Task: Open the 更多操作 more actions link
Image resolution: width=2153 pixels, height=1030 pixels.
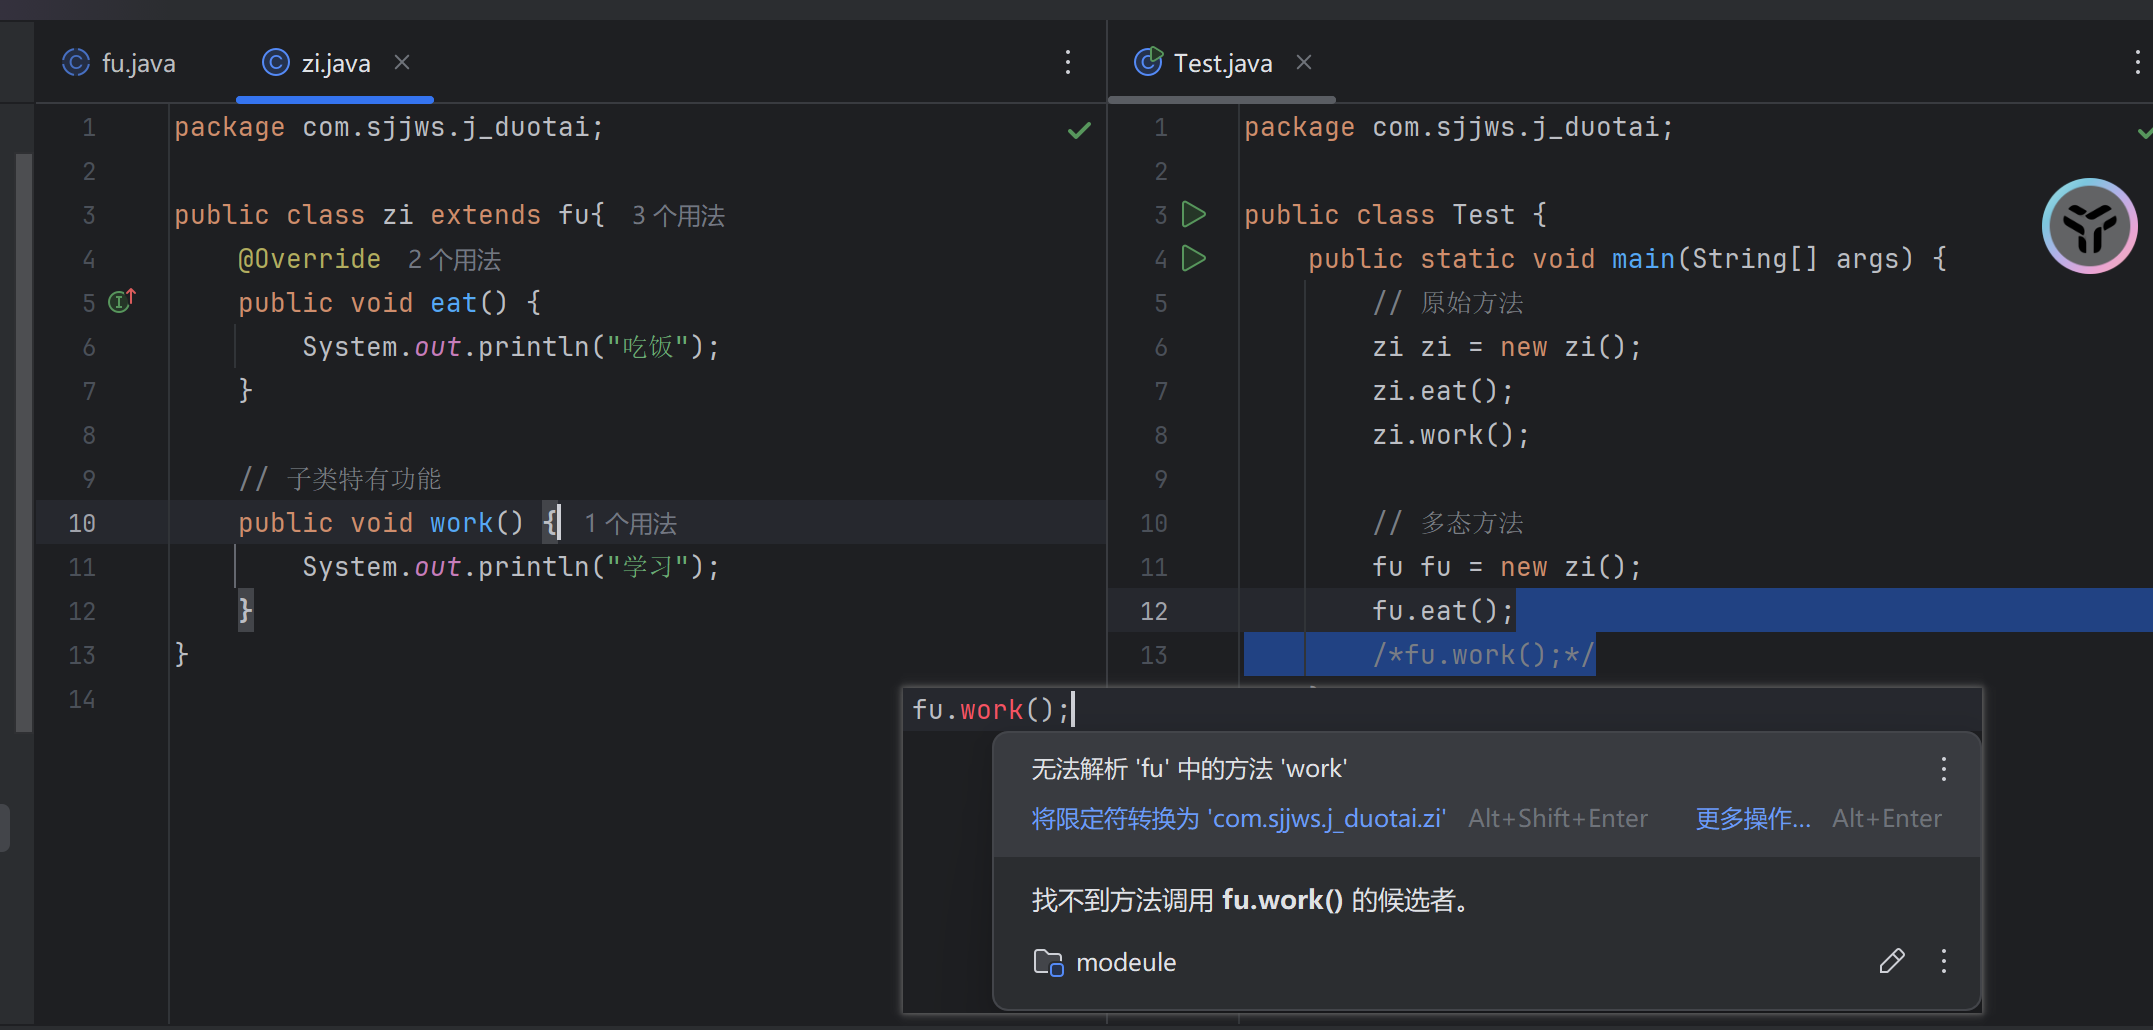Action: click(1752, 818)
